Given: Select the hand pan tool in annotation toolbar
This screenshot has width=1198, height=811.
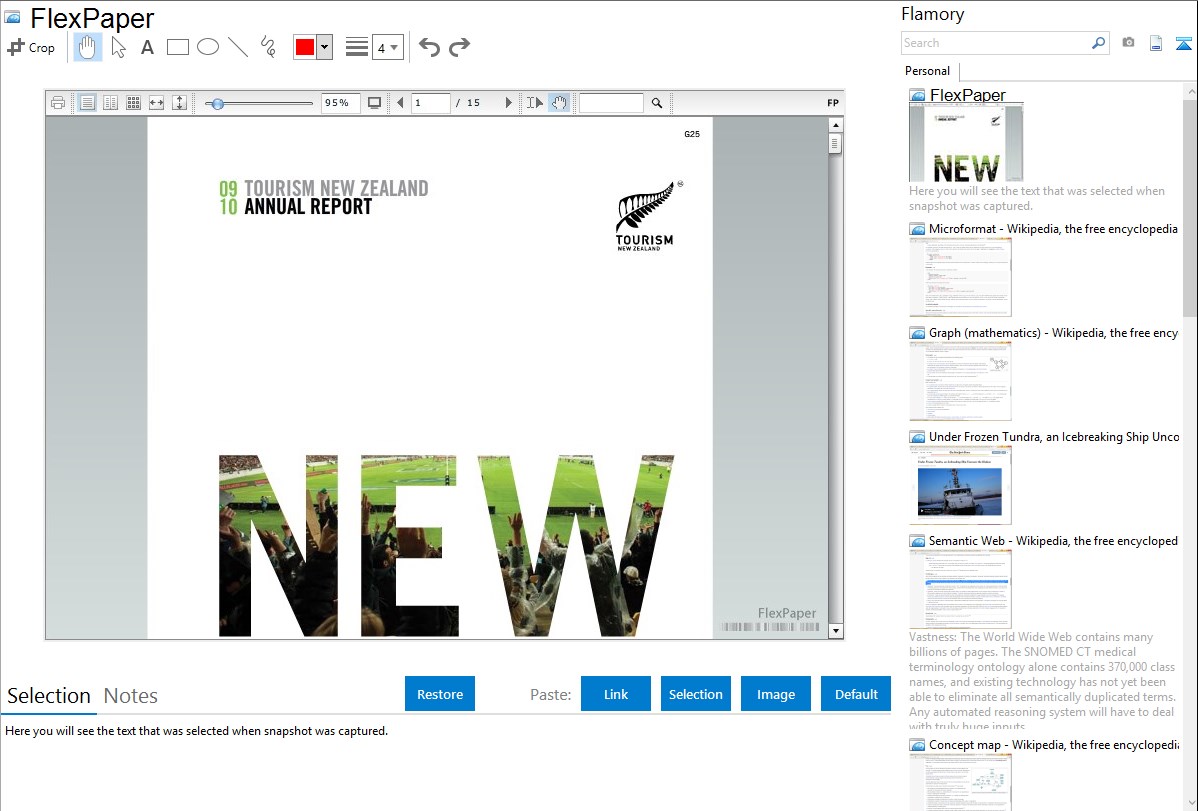Looking at the screenshot, I should click(x=87, y=47).
